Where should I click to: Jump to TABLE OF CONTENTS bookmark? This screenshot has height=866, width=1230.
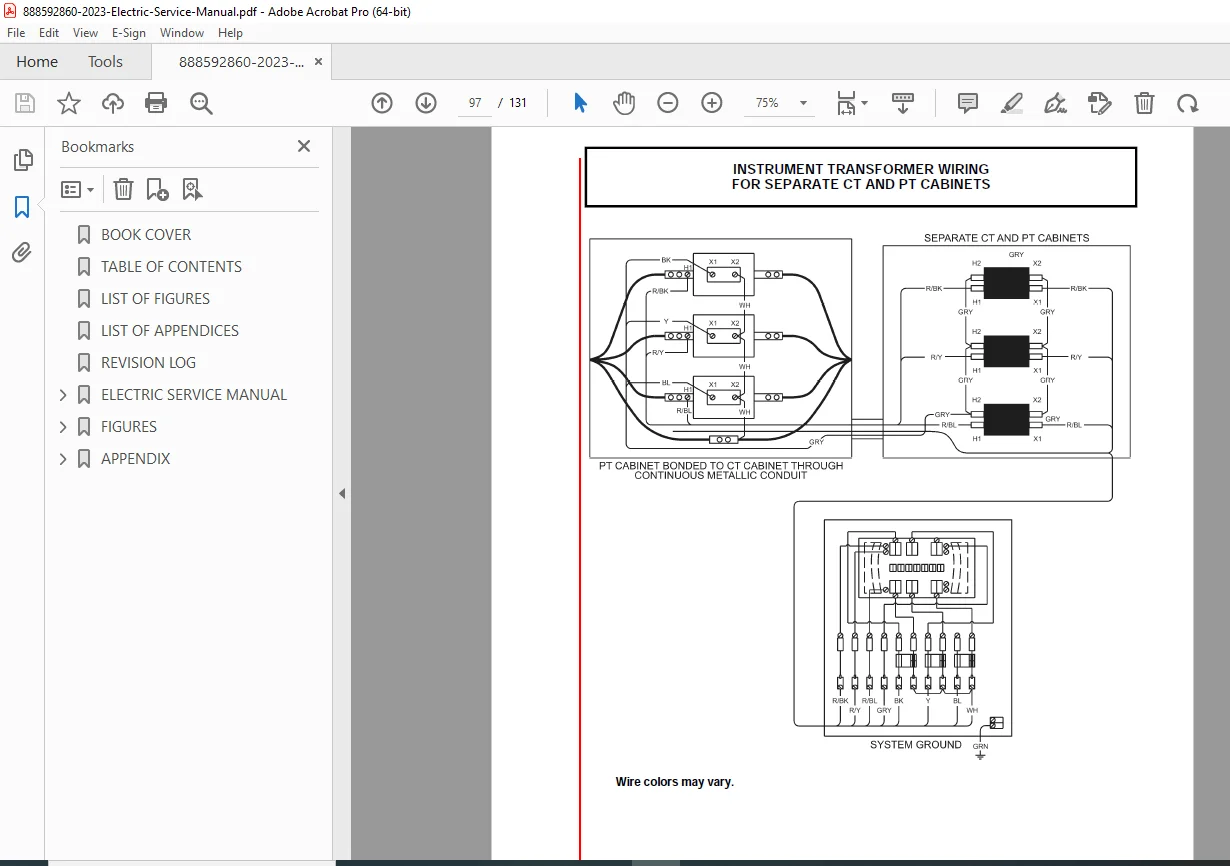(x=171, y=267)
